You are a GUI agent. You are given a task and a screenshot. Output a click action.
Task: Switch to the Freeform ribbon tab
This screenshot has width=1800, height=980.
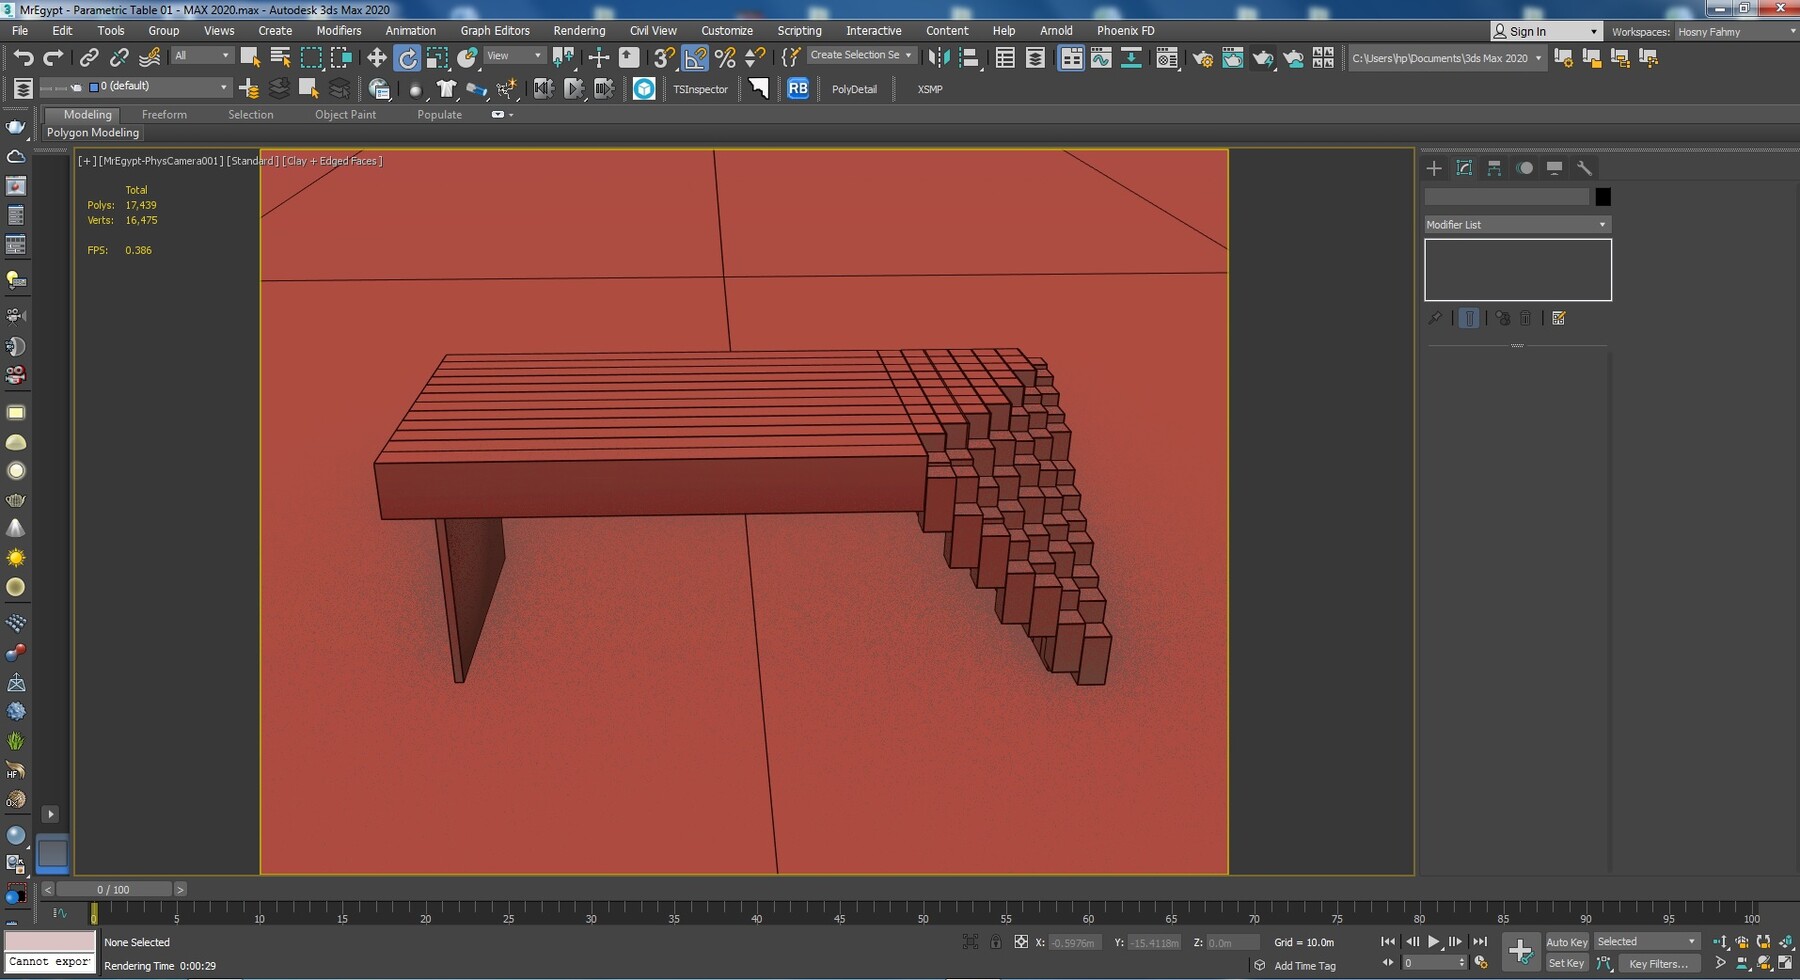point(164,114)
